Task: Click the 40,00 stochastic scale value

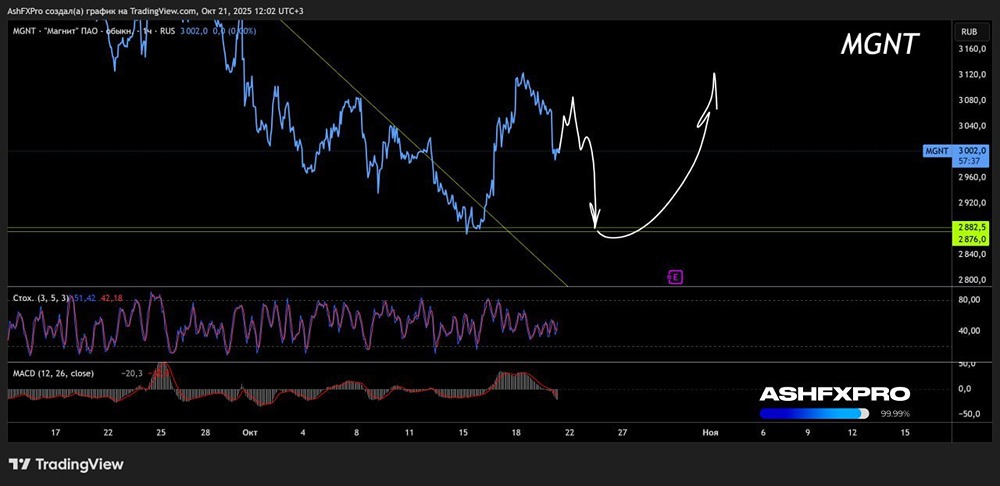Action: [x=969, y=330]
